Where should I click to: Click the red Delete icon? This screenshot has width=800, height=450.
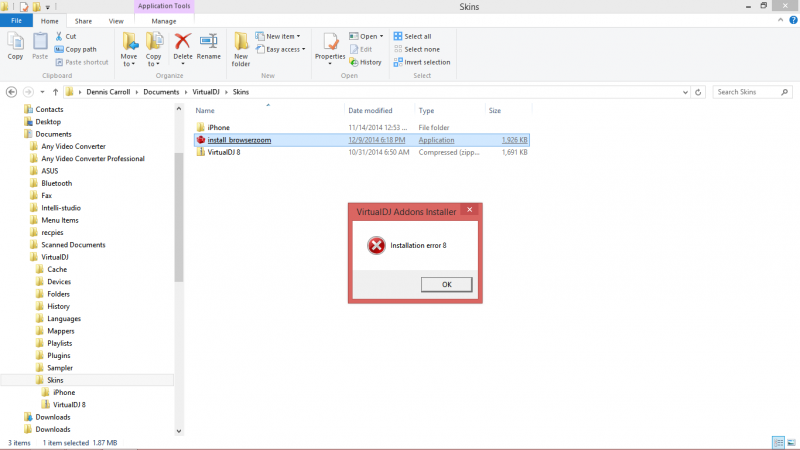[x=183, y=41]
